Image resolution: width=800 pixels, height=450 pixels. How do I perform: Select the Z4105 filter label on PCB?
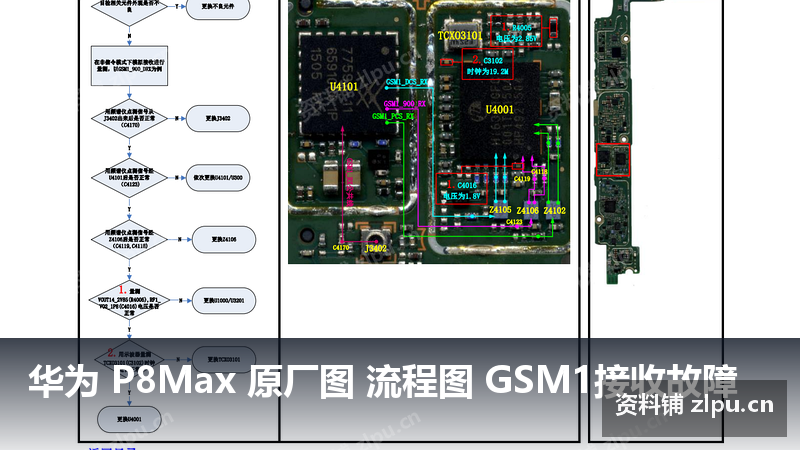[500, 210]
